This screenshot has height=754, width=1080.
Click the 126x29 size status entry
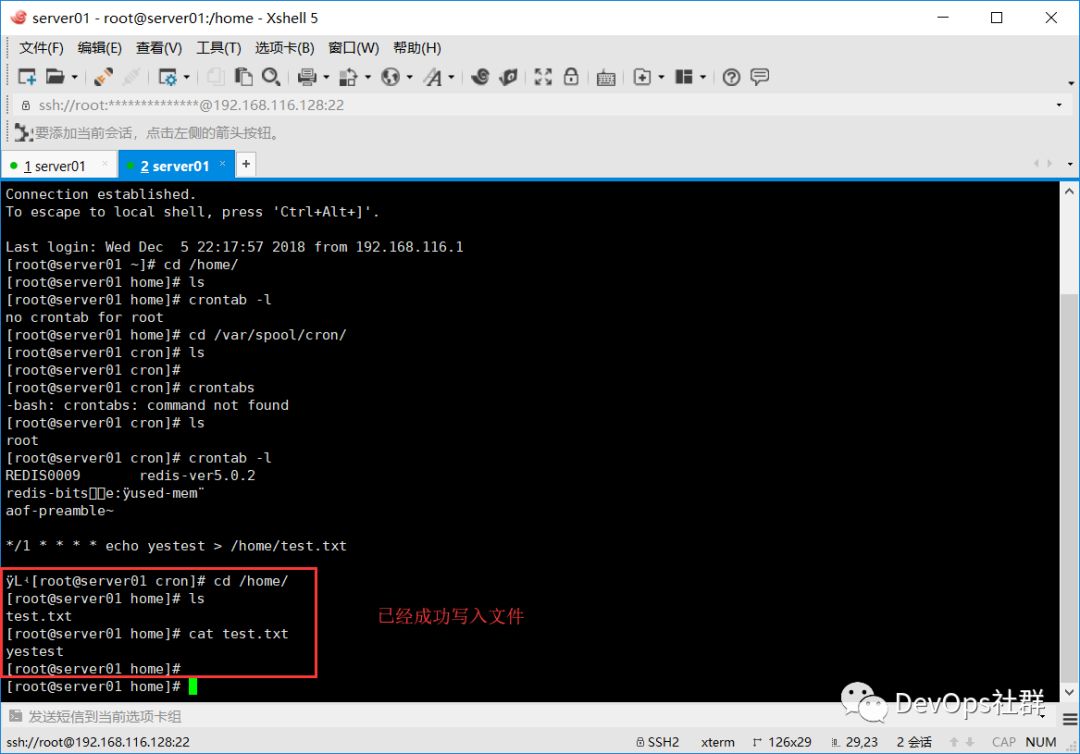[x=782, y=742]
